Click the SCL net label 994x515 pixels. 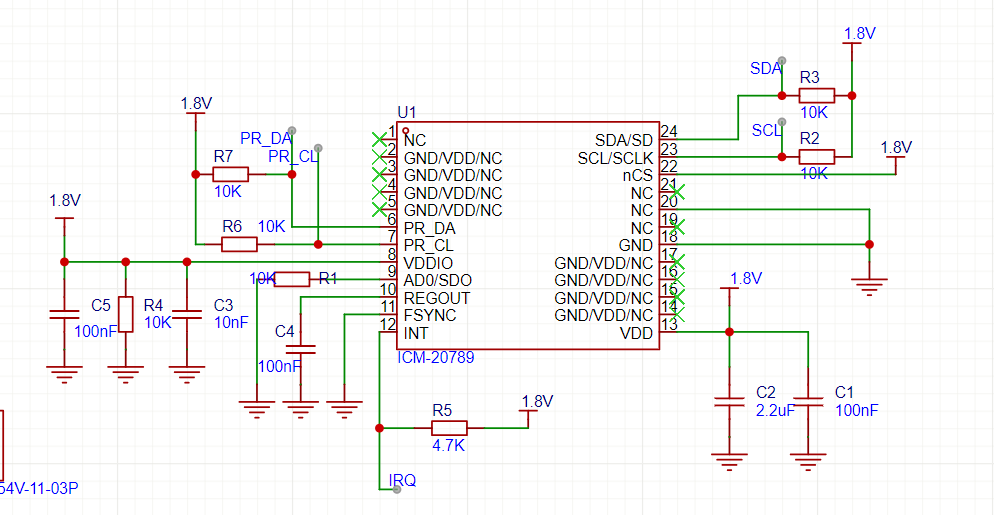tap(766, 130)
